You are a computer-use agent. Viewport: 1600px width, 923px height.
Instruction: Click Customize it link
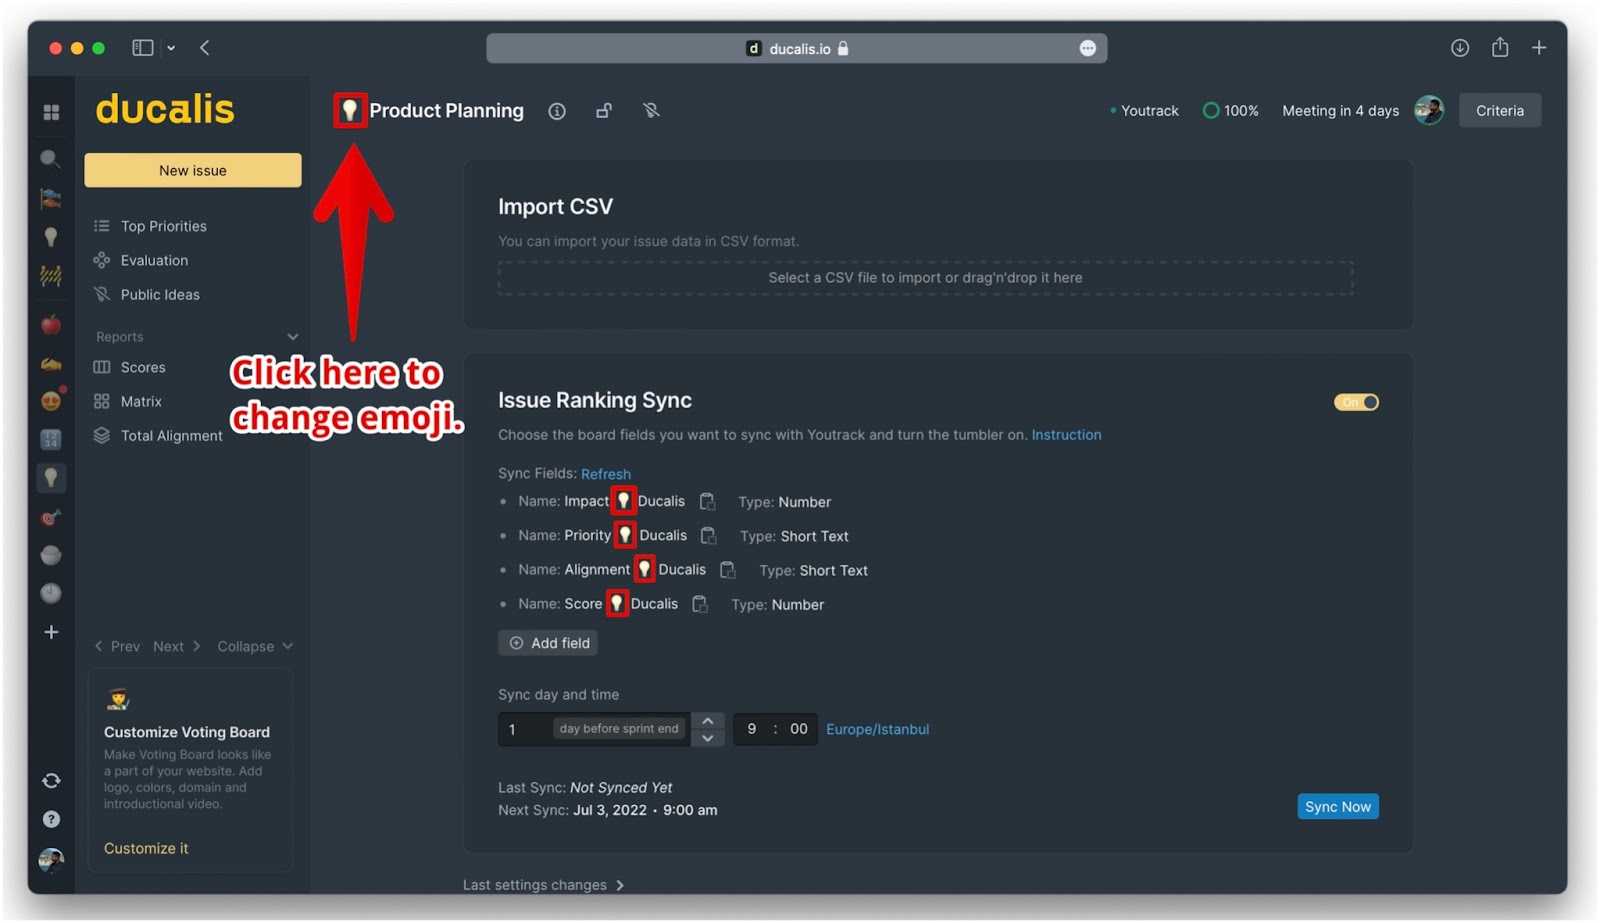point(146,848)
